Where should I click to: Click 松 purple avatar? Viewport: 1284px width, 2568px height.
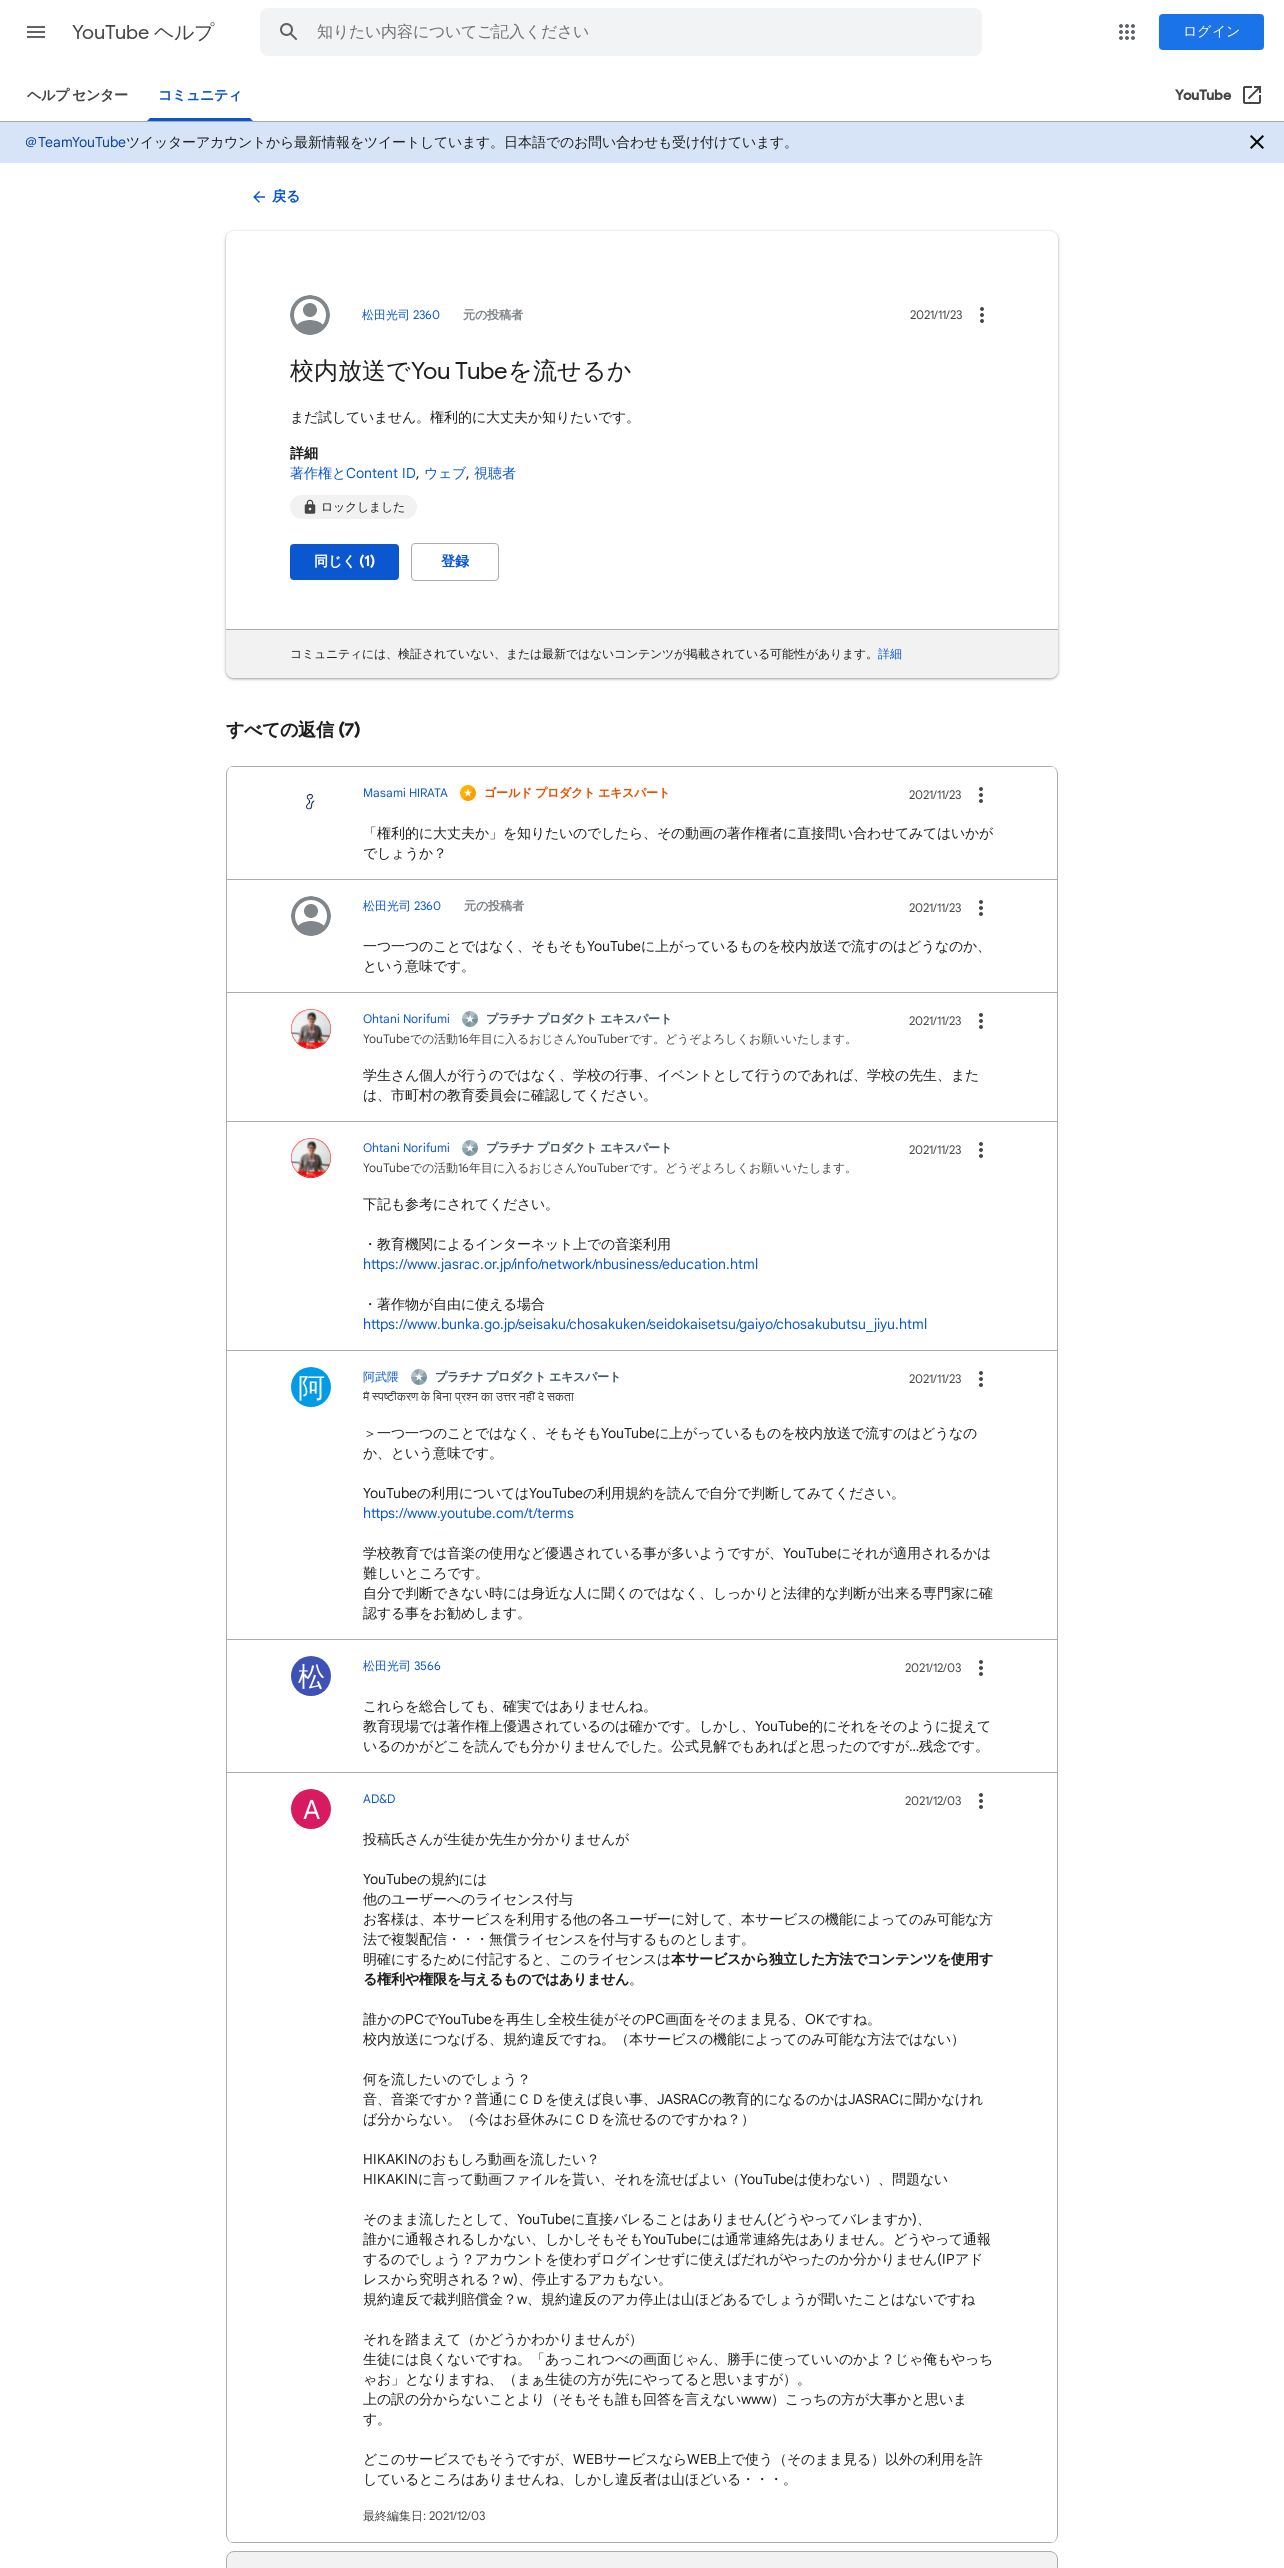point(311,1676)
